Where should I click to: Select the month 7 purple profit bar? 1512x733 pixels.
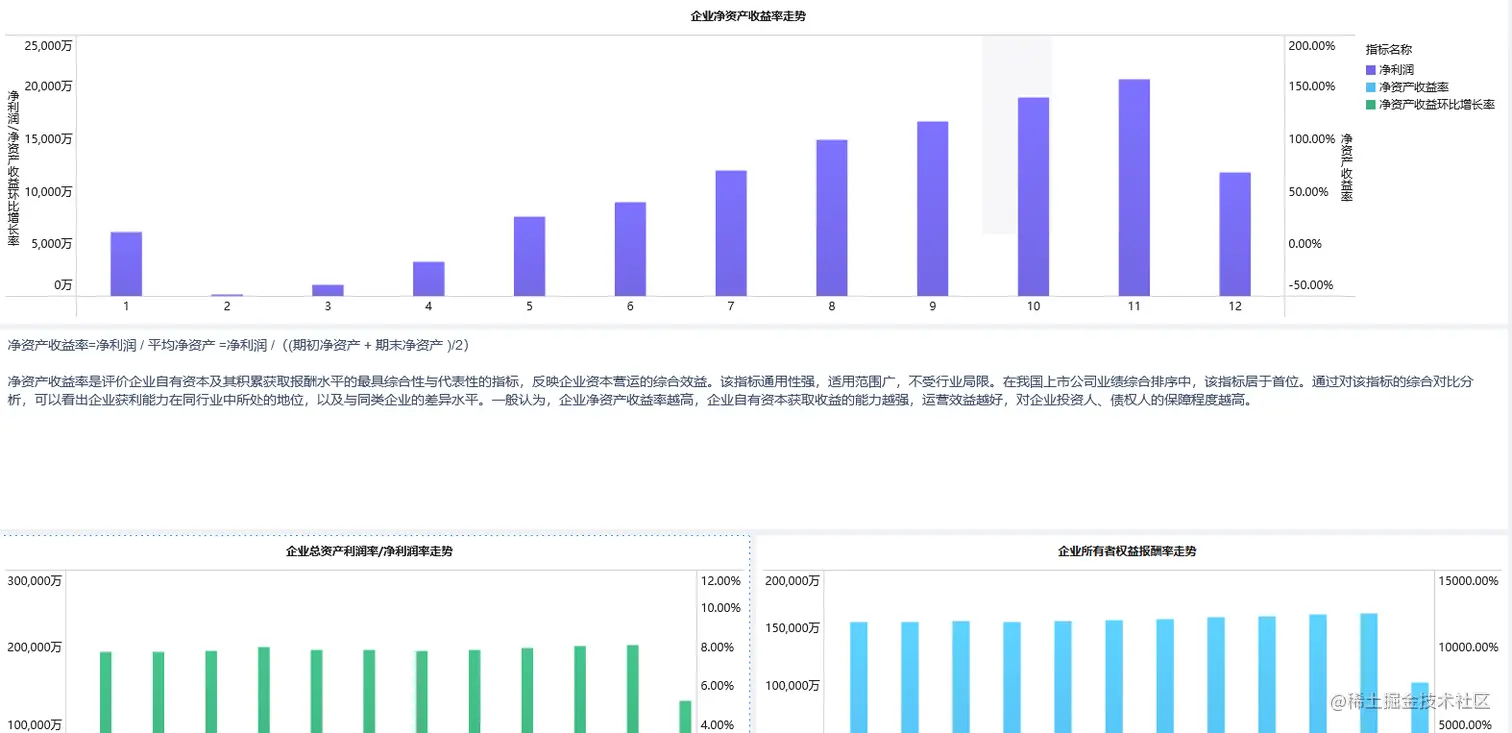coord(731,233)
